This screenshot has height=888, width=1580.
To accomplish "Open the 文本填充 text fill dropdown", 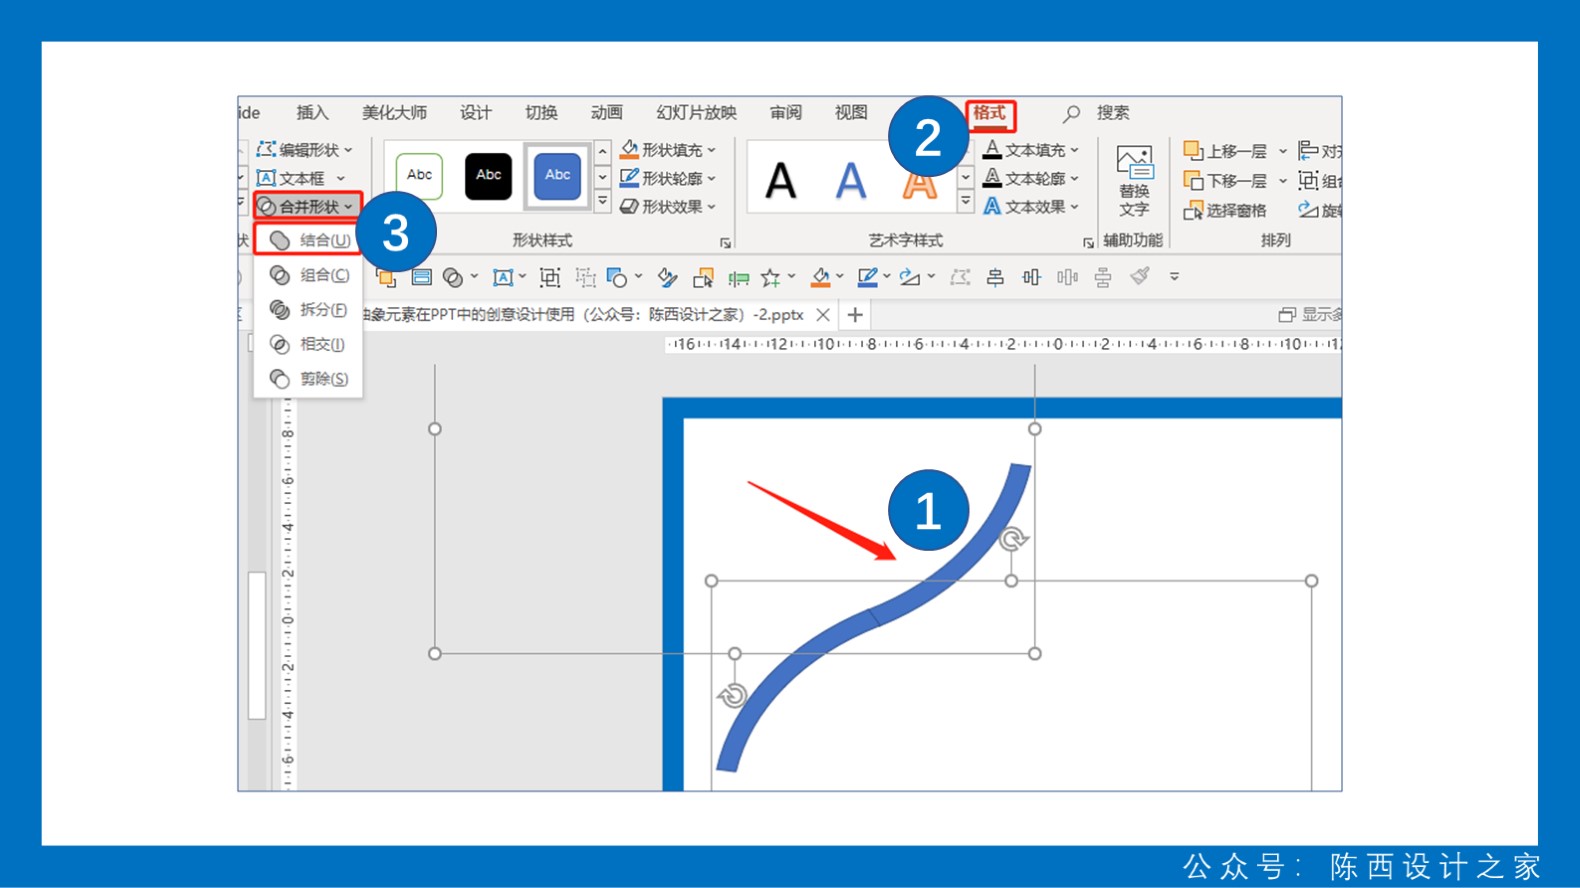I will click(1031, 150).
